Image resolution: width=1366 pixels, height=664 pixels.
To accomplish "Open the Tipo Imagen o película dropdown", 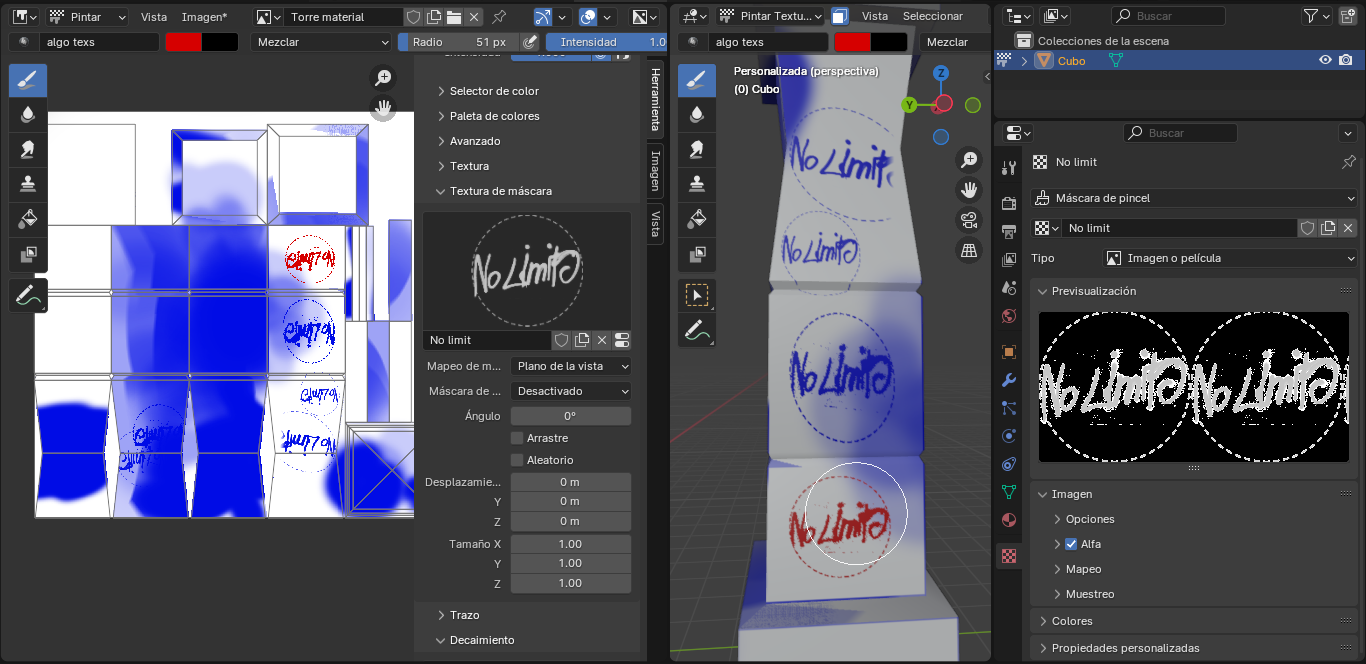I will coord(1229,258).
